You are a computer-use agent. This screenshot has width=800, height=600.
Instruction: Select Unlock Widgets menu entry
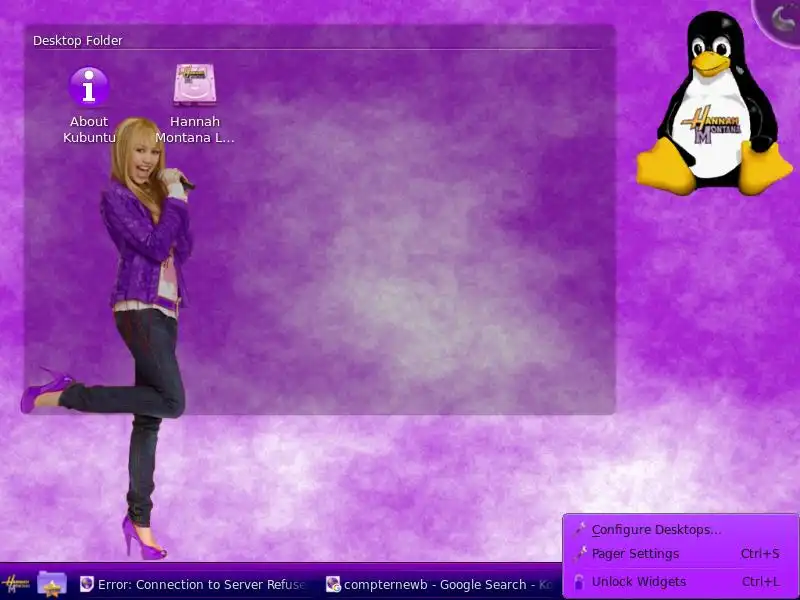[x=681, y=582]
